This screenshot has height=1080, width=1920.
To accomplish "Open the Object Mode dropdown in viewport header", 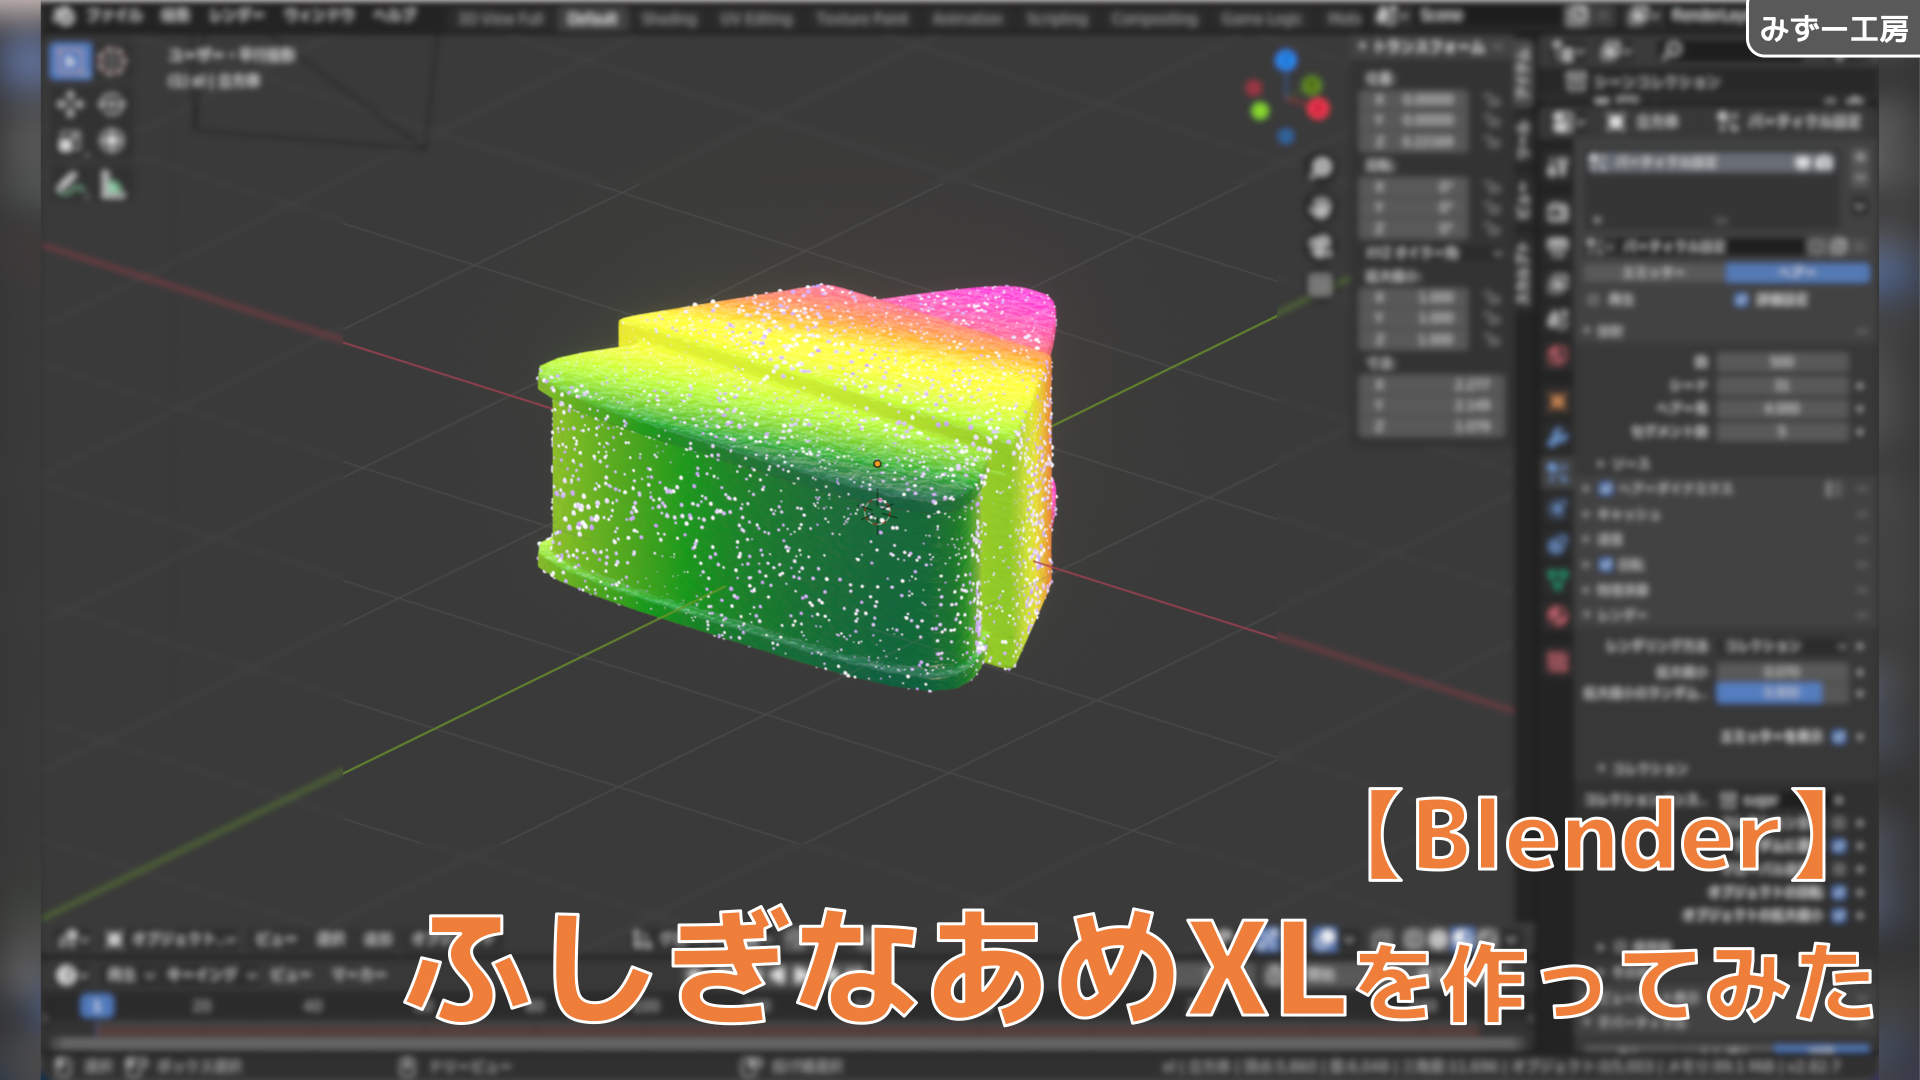I will point(172,939).
